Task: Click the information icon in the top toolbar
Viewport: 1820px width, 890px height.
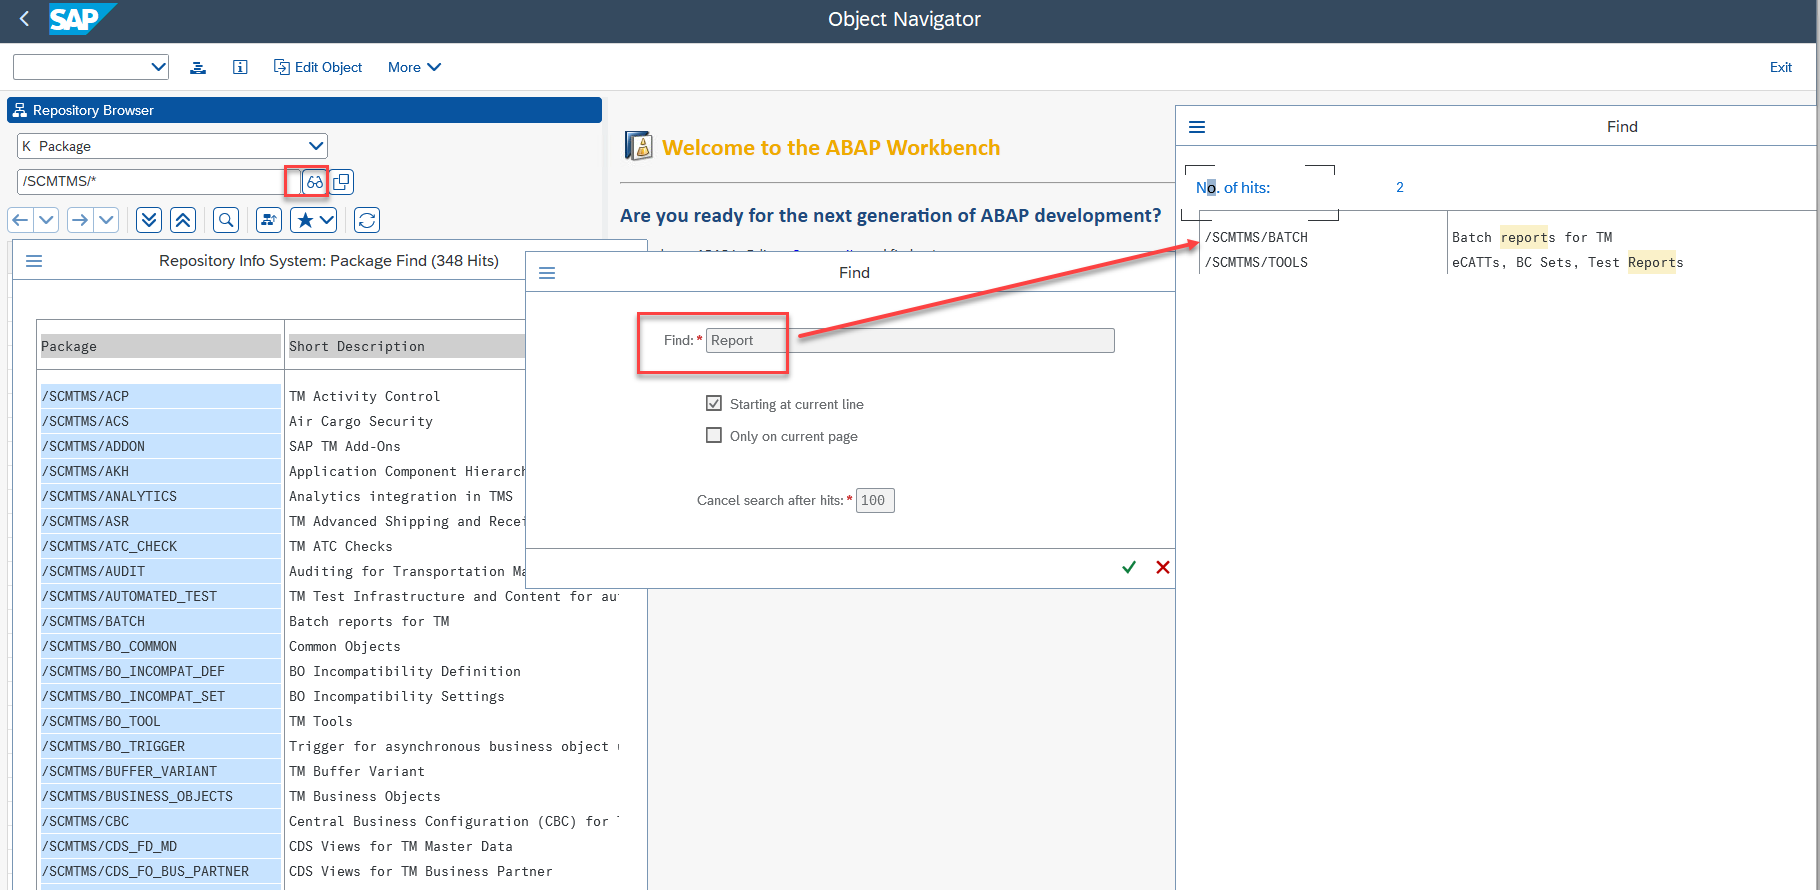Action: pos(240,67)
